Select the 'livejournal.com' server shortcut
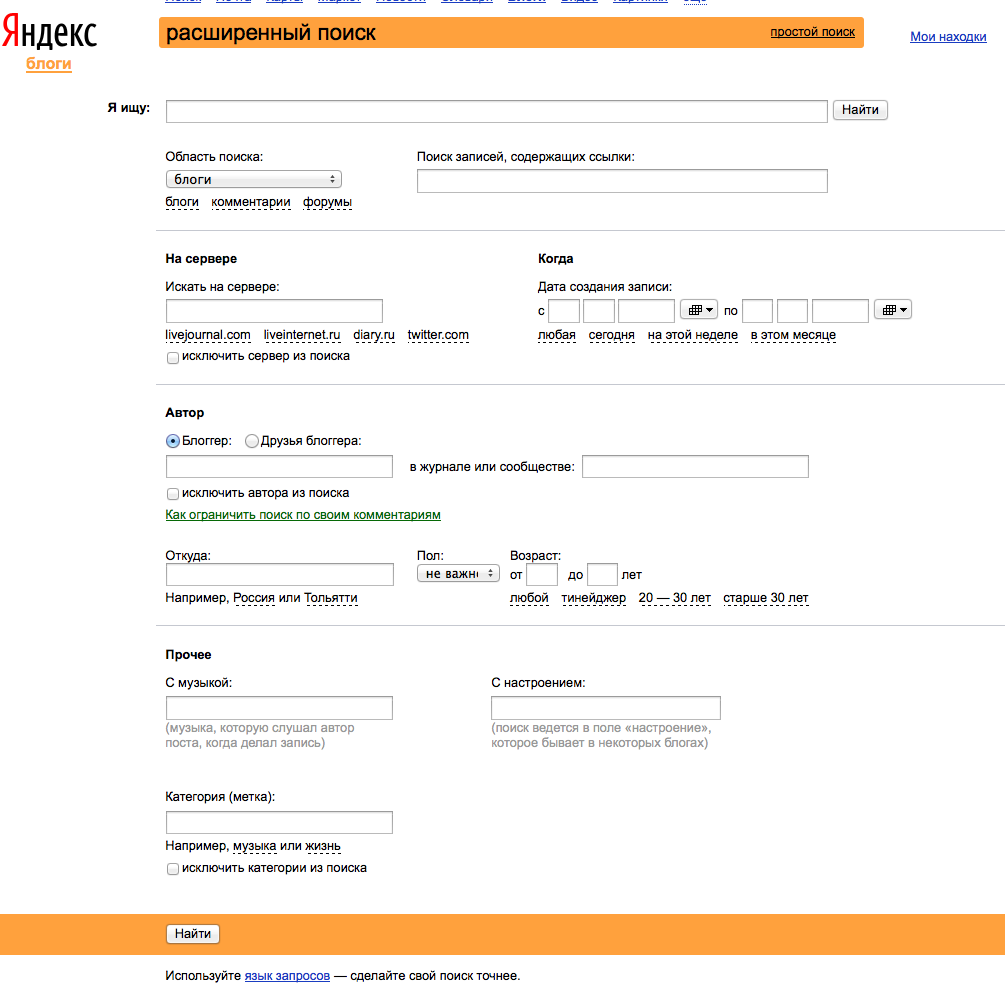The image size is (1005, 989). 208,335
